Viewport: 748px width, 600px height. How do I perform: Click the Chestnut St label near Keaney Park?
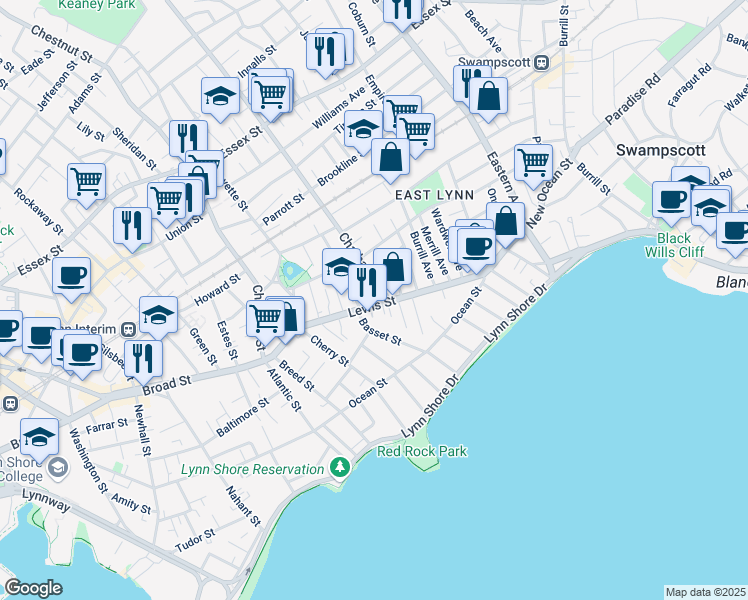coord(62,43)
